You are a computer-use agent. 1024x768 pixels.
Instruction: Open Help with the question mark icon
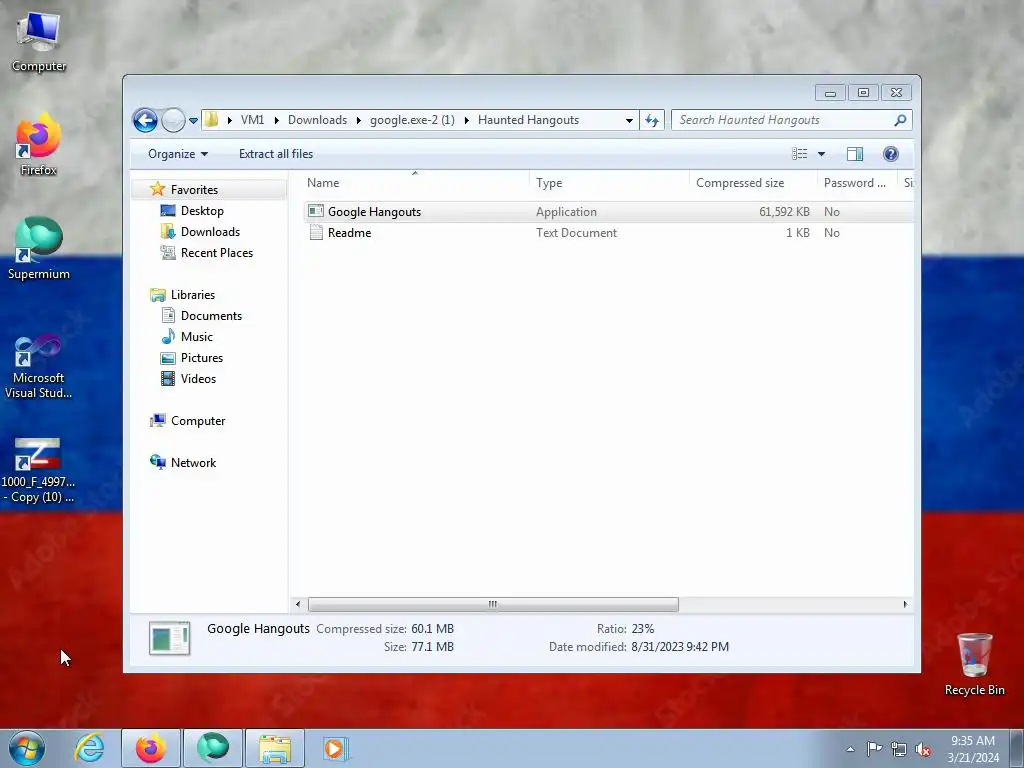tap(891, 154)
